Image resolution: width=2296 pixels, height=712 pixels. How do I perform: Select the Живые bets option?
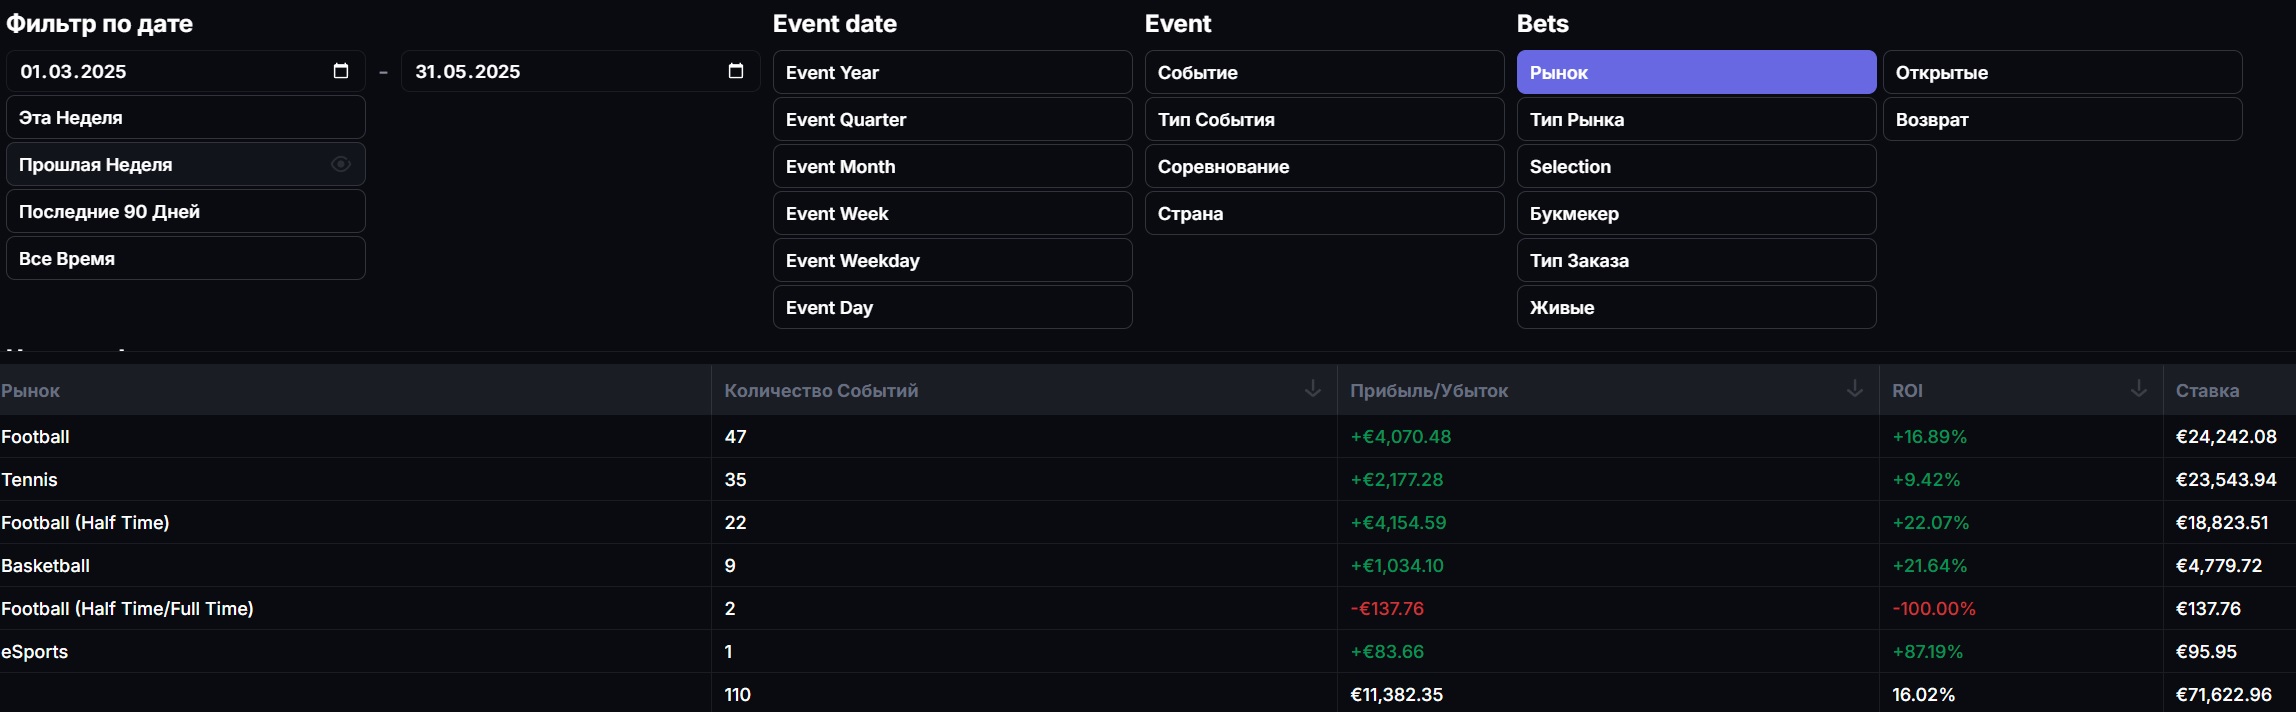coord(1695,307)
